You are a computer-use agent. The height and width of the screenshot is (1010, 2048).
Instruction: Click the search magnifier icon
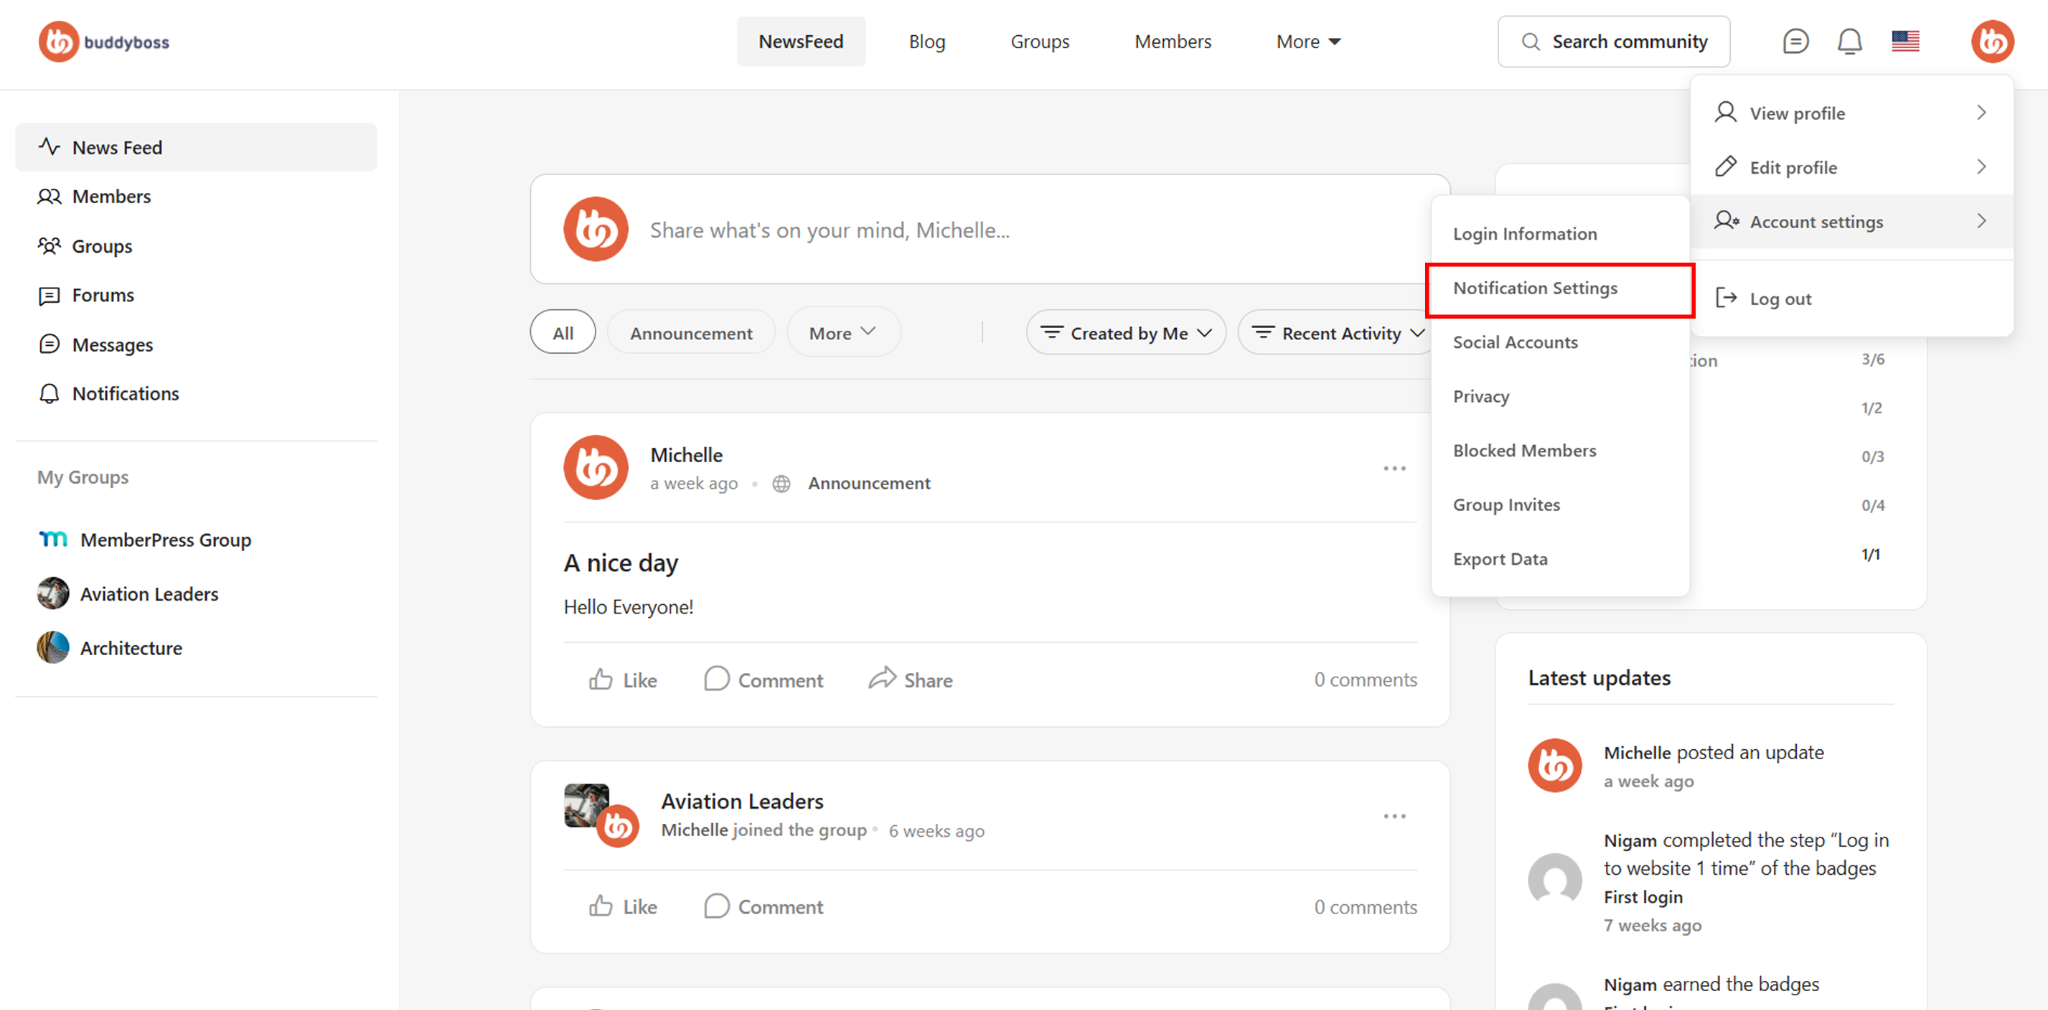(1530, 42)
